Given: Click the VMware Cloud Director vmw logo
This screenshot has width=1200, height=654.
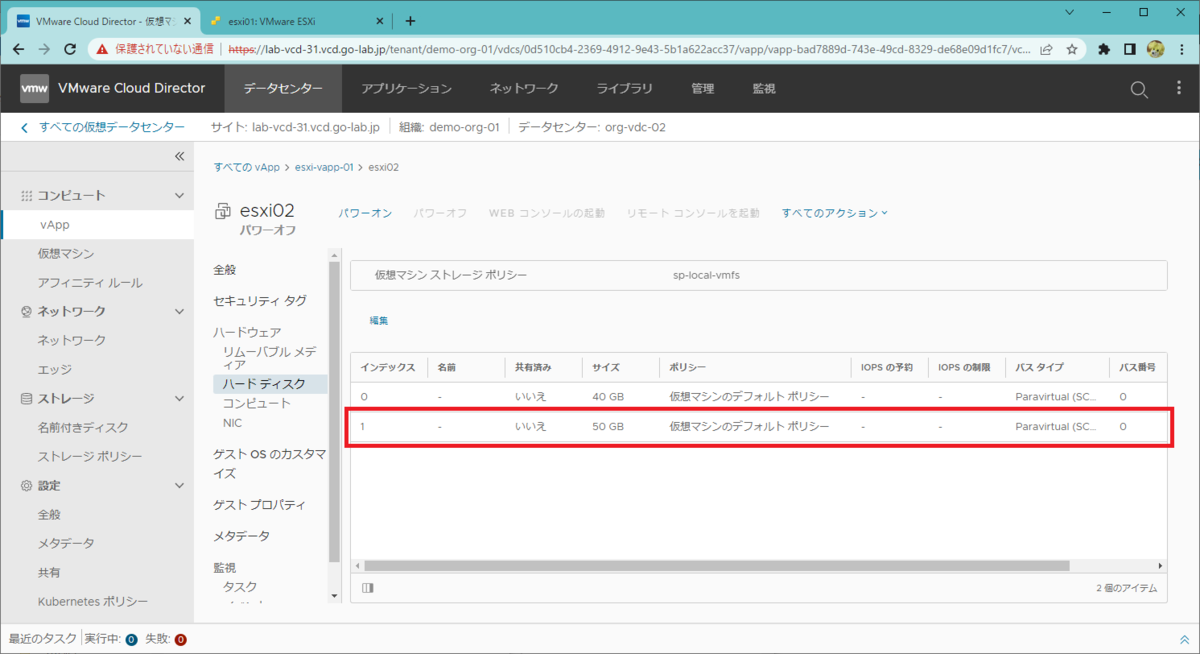Looking at the screenshot, I should click(34, 88).
